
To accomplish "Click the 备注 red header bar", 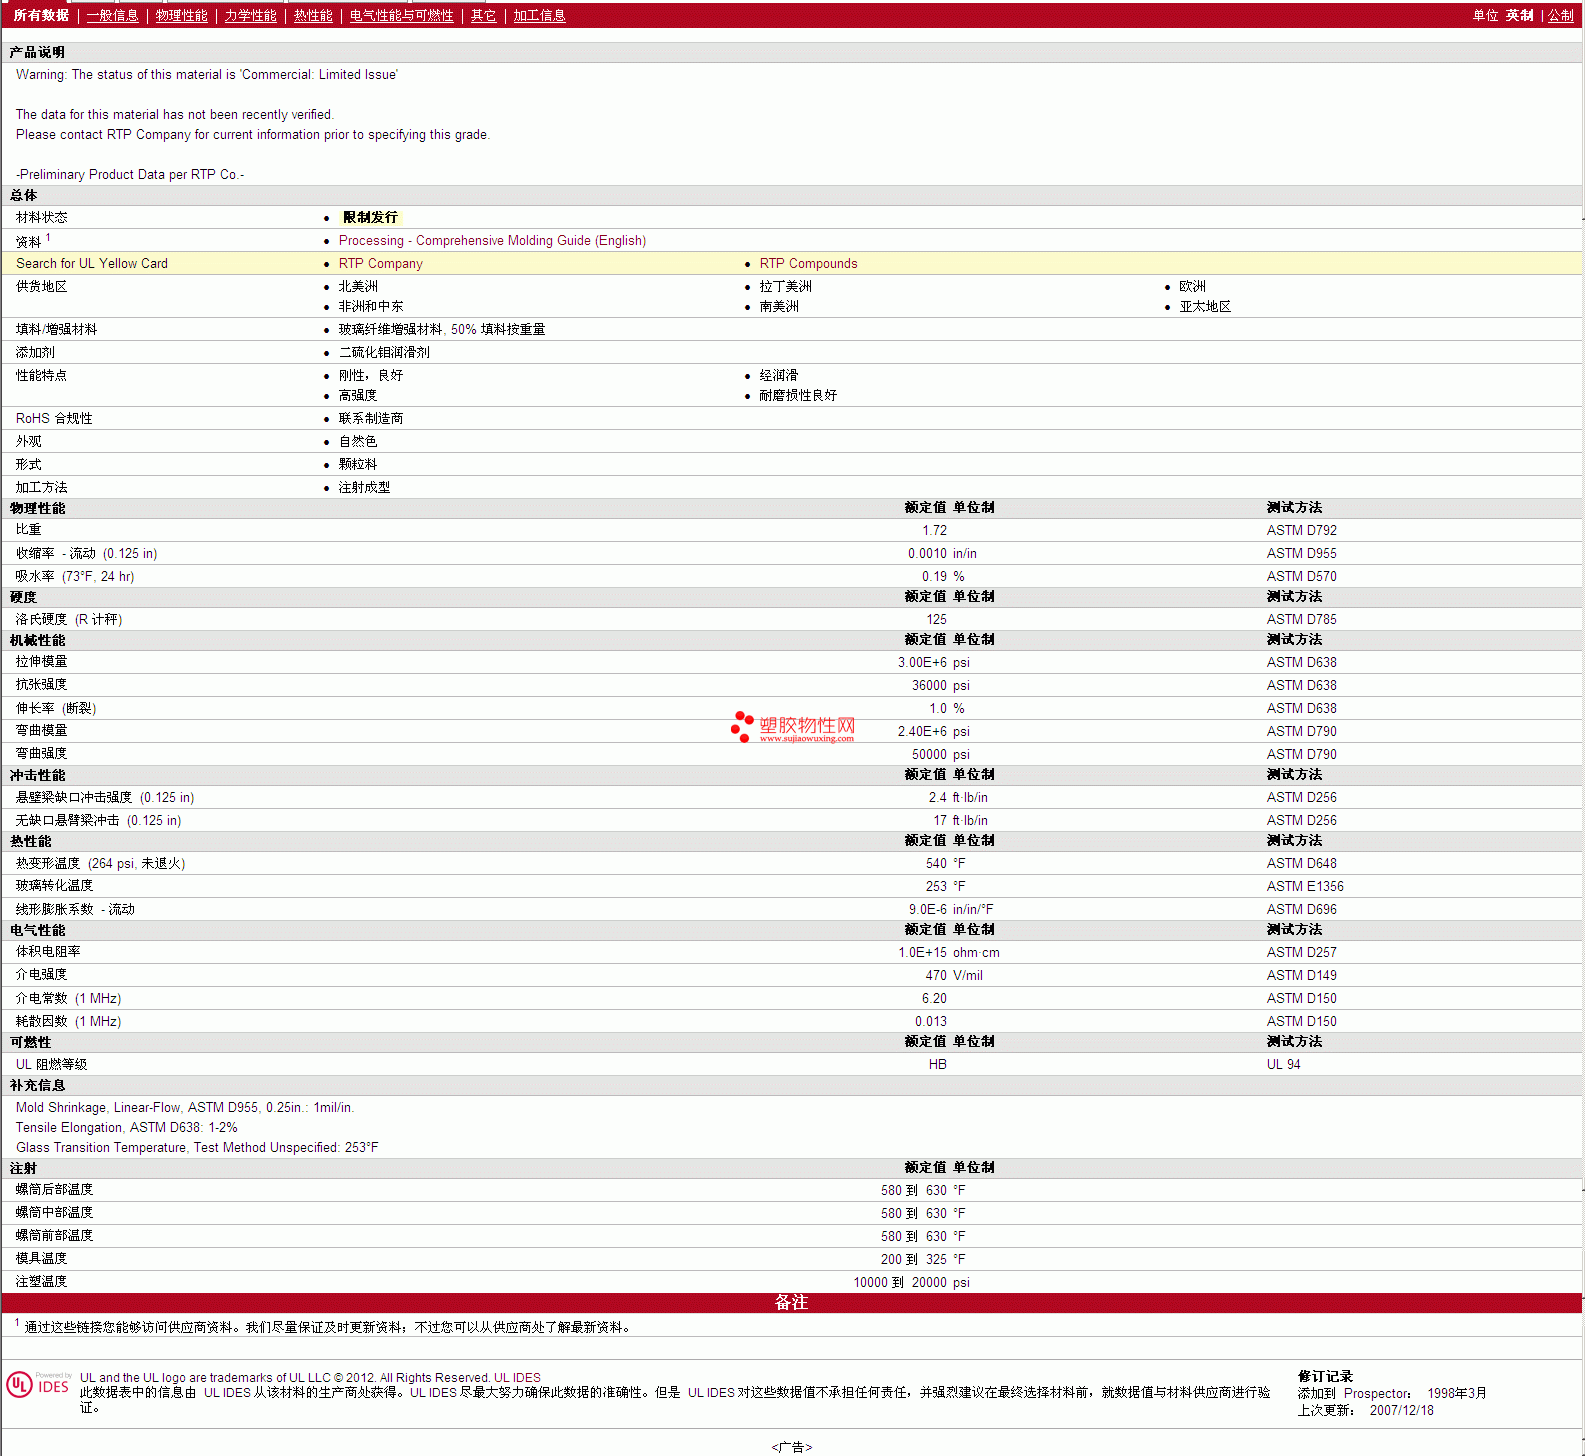I will click(x=792, y=1302).
